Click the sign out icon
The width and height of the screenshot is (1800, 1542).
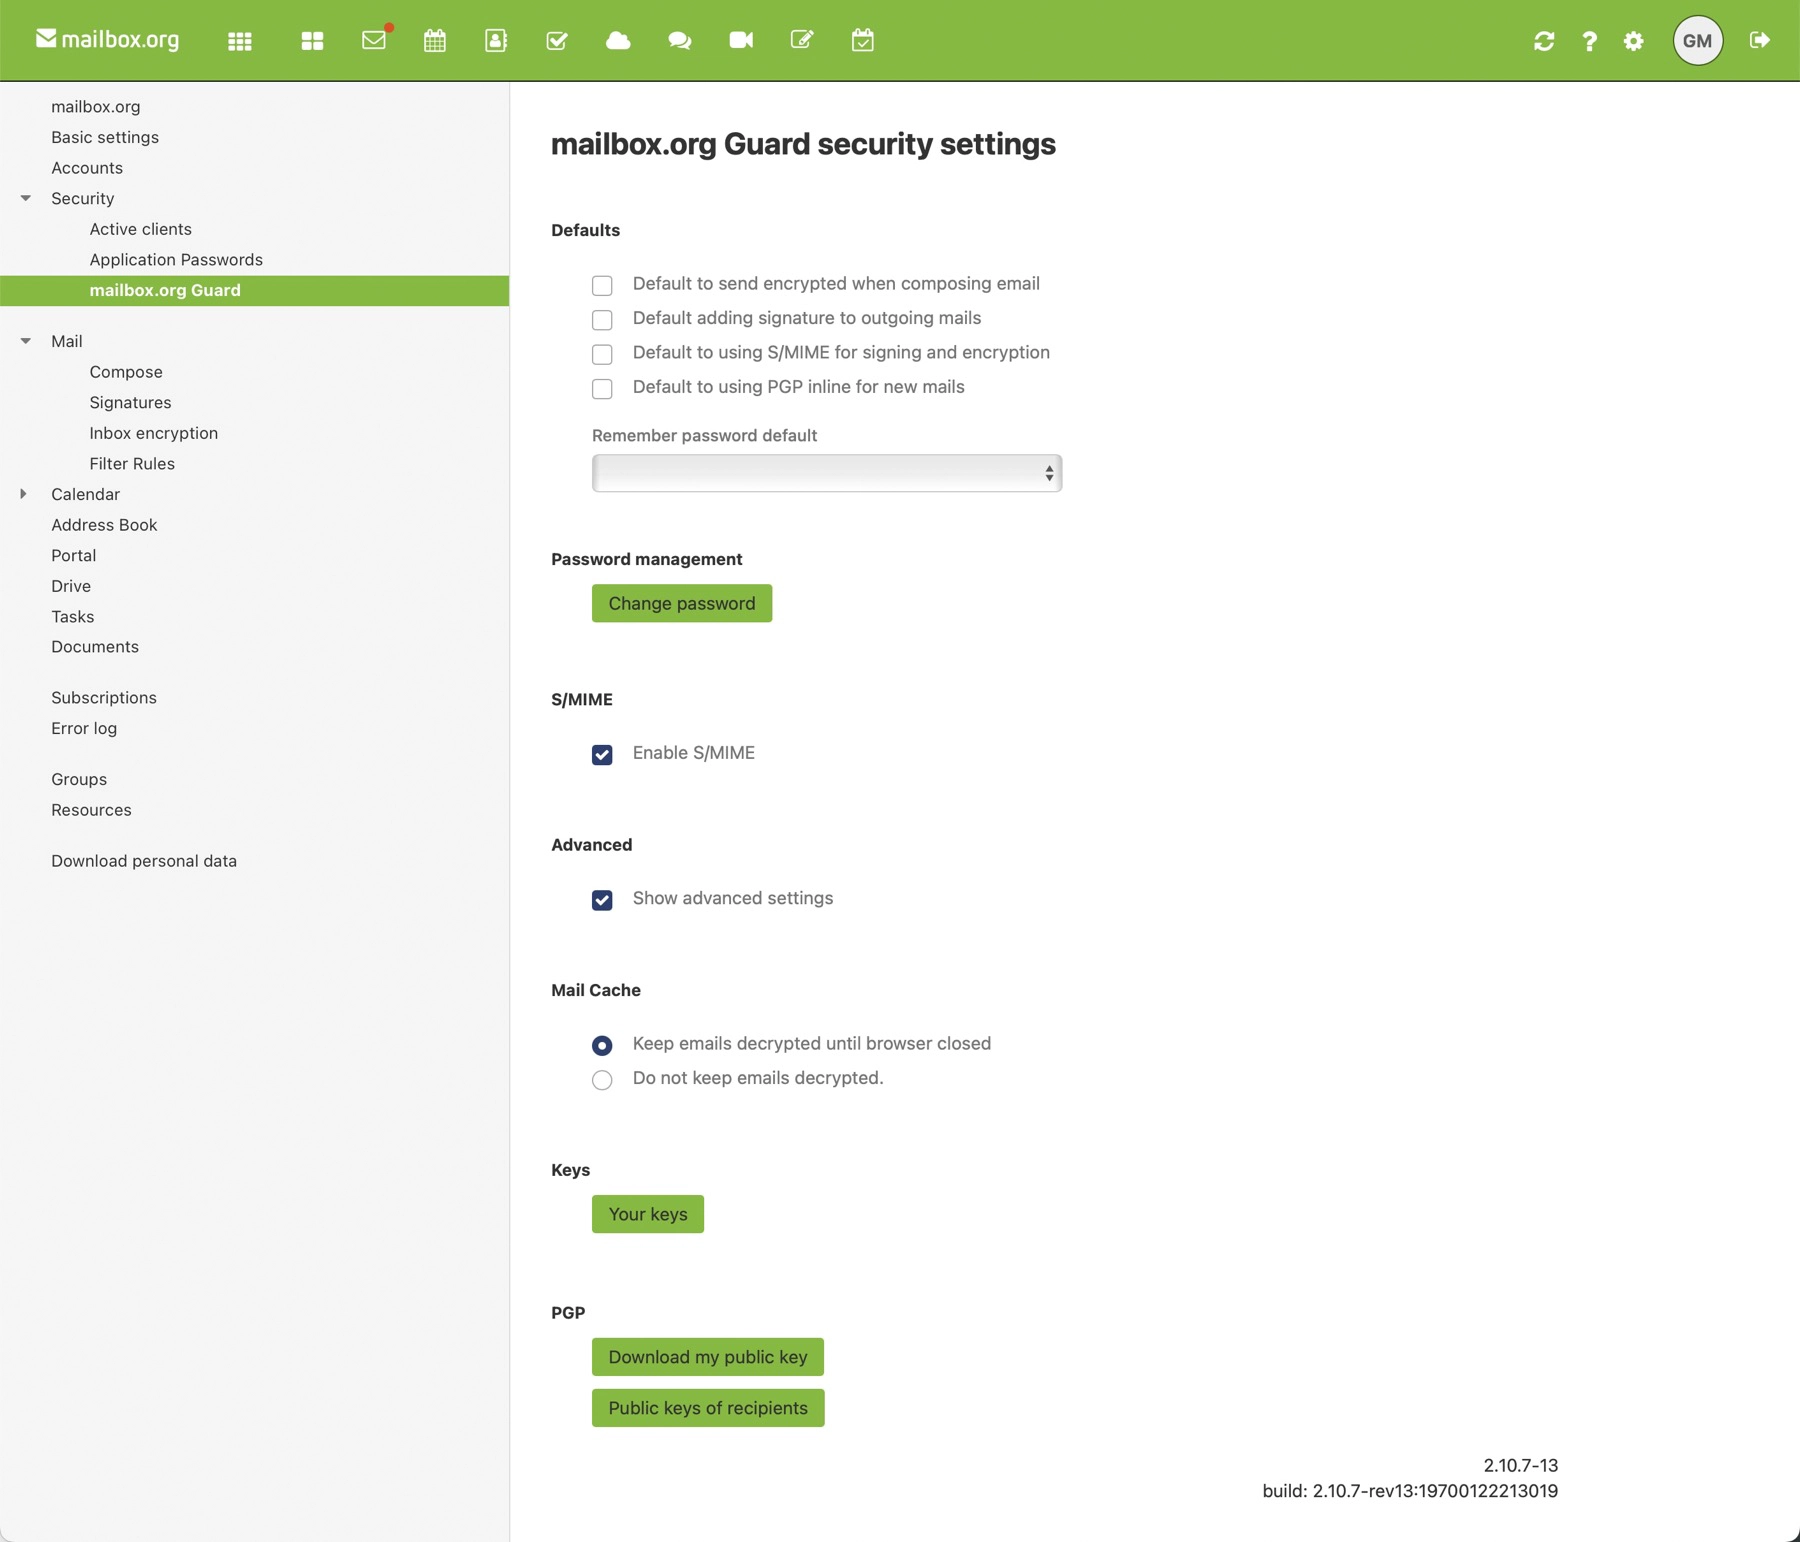(1760, 40)
